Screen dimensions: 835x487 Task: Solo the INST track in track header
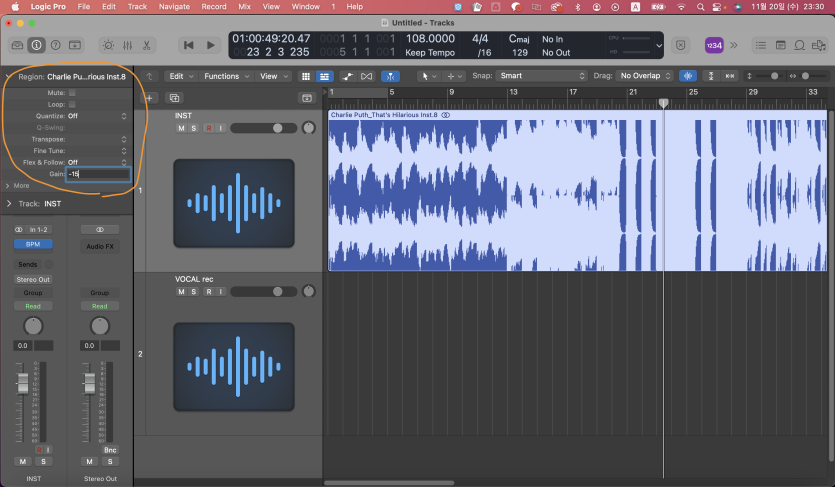195,128
